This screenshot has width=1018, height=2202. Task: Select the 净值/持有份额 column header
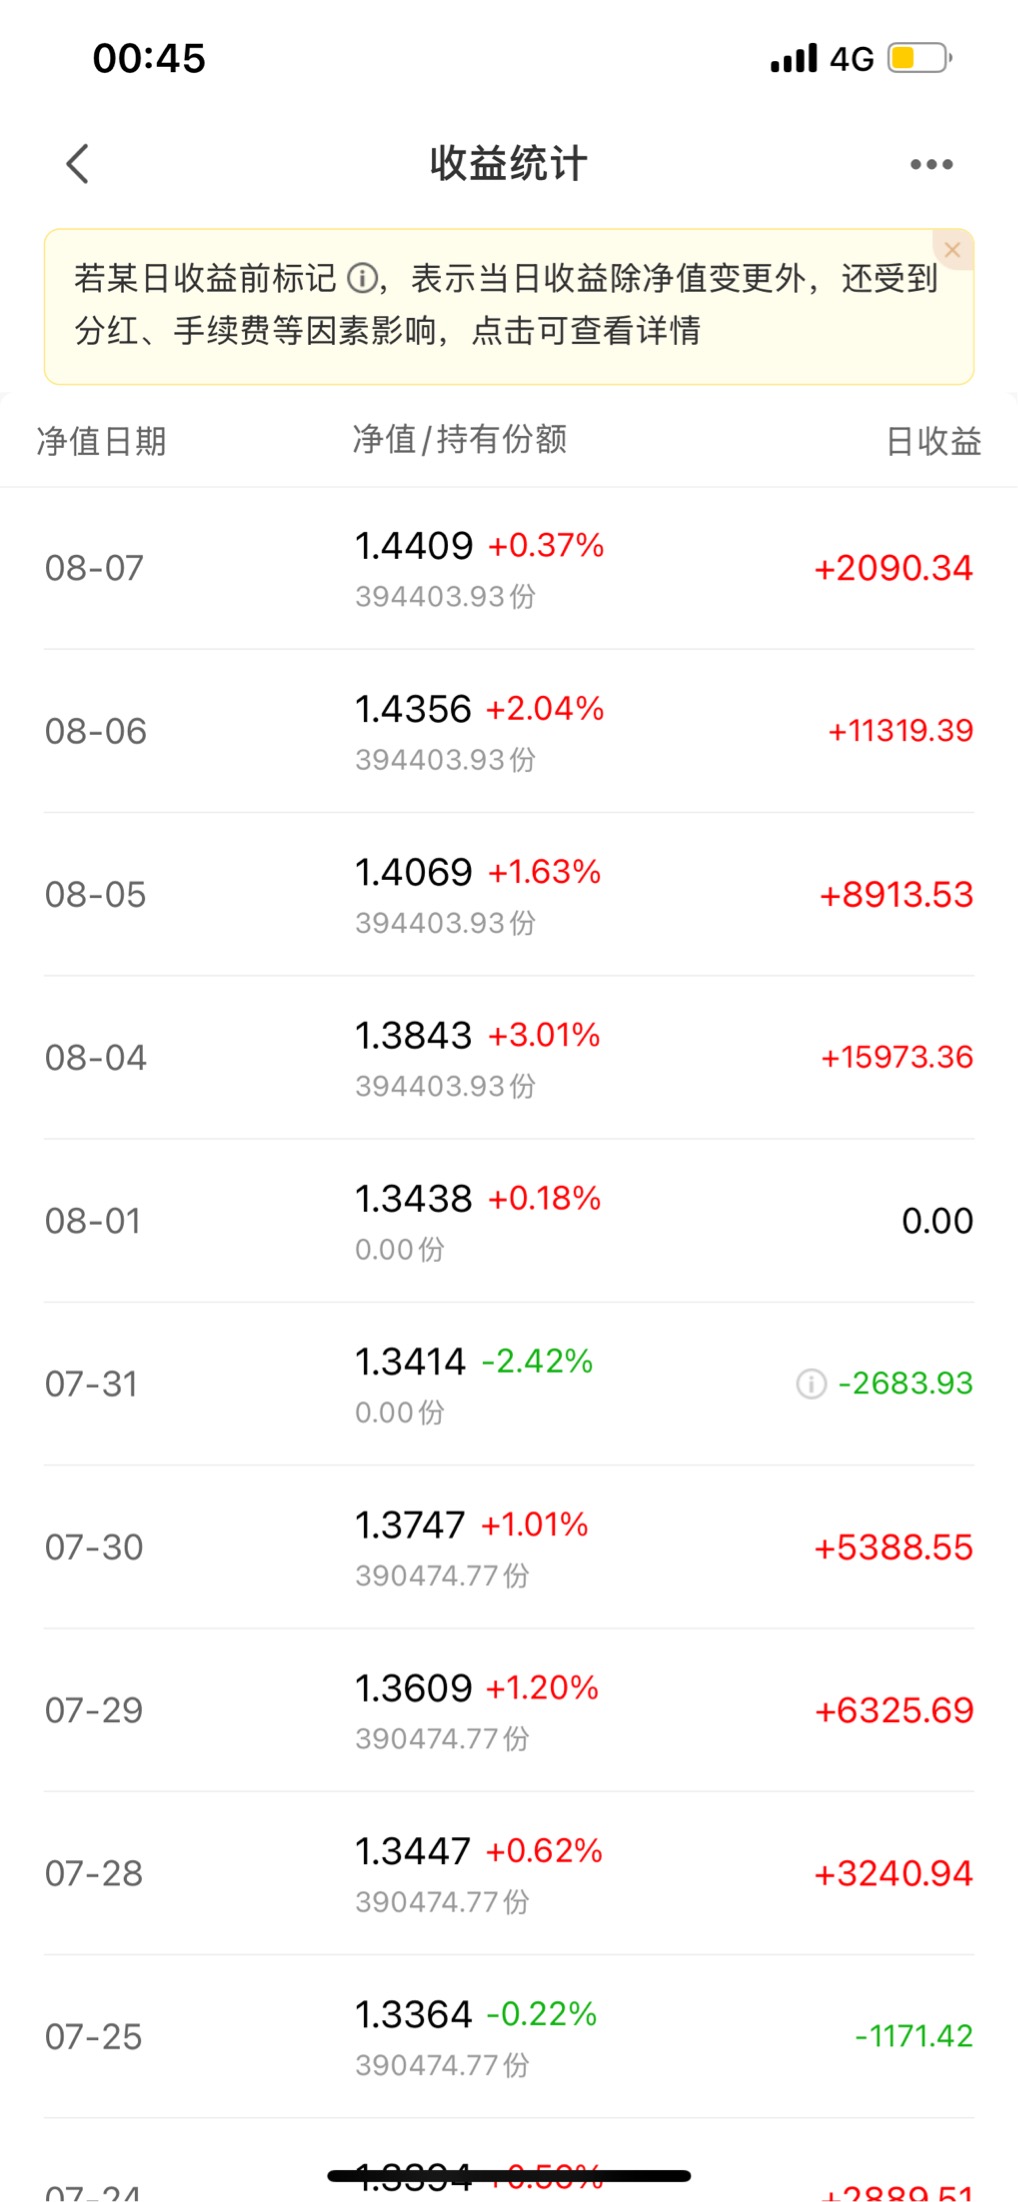[x=460, y=439]
